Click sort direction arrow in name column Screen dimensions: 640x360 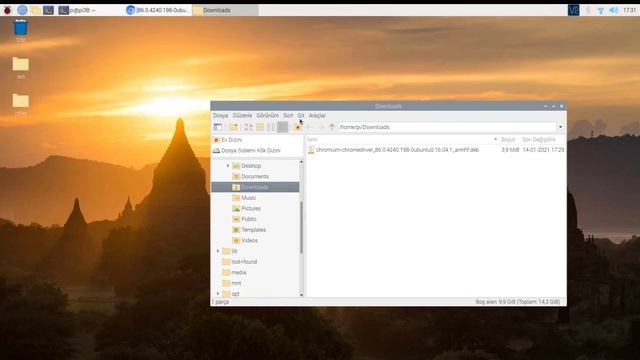point(496,140)
